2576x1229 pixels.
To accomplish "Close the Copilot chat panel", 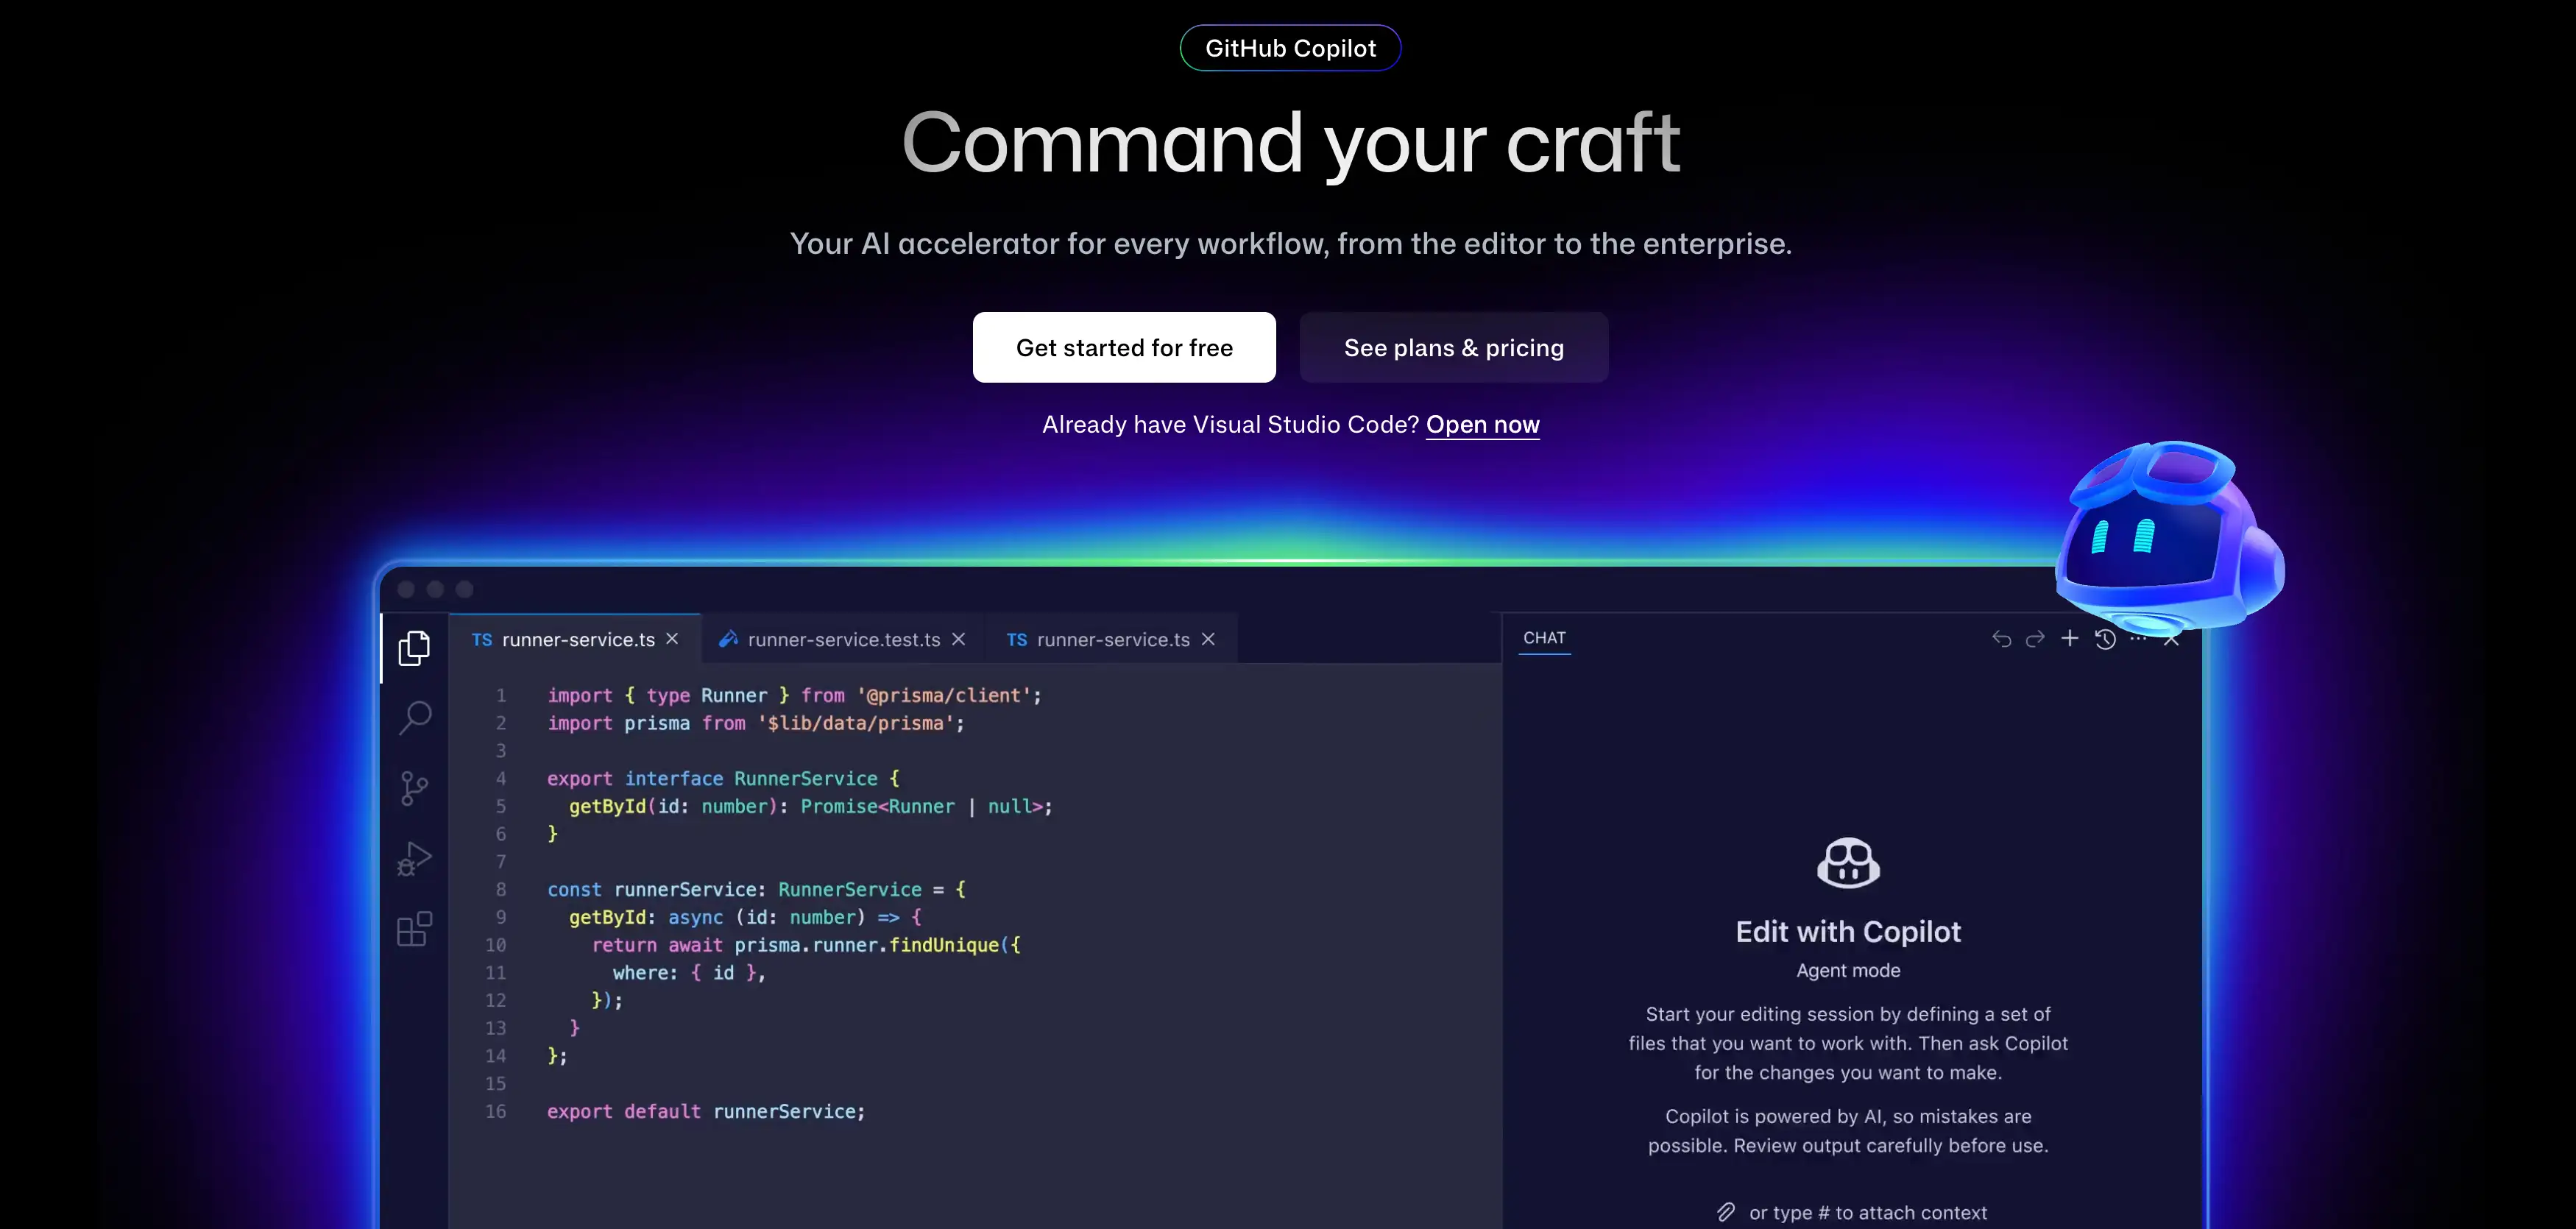I will click(x=2172, y=638).
